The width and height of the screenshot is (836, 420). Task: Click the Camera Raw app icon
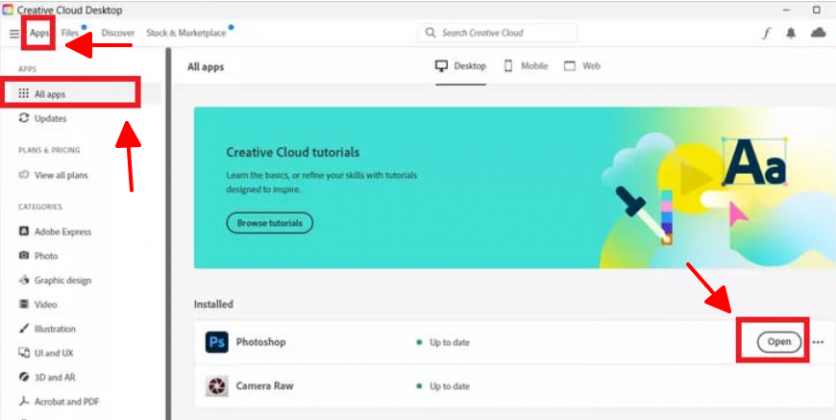pyautogui.click(x=216, y=385)
